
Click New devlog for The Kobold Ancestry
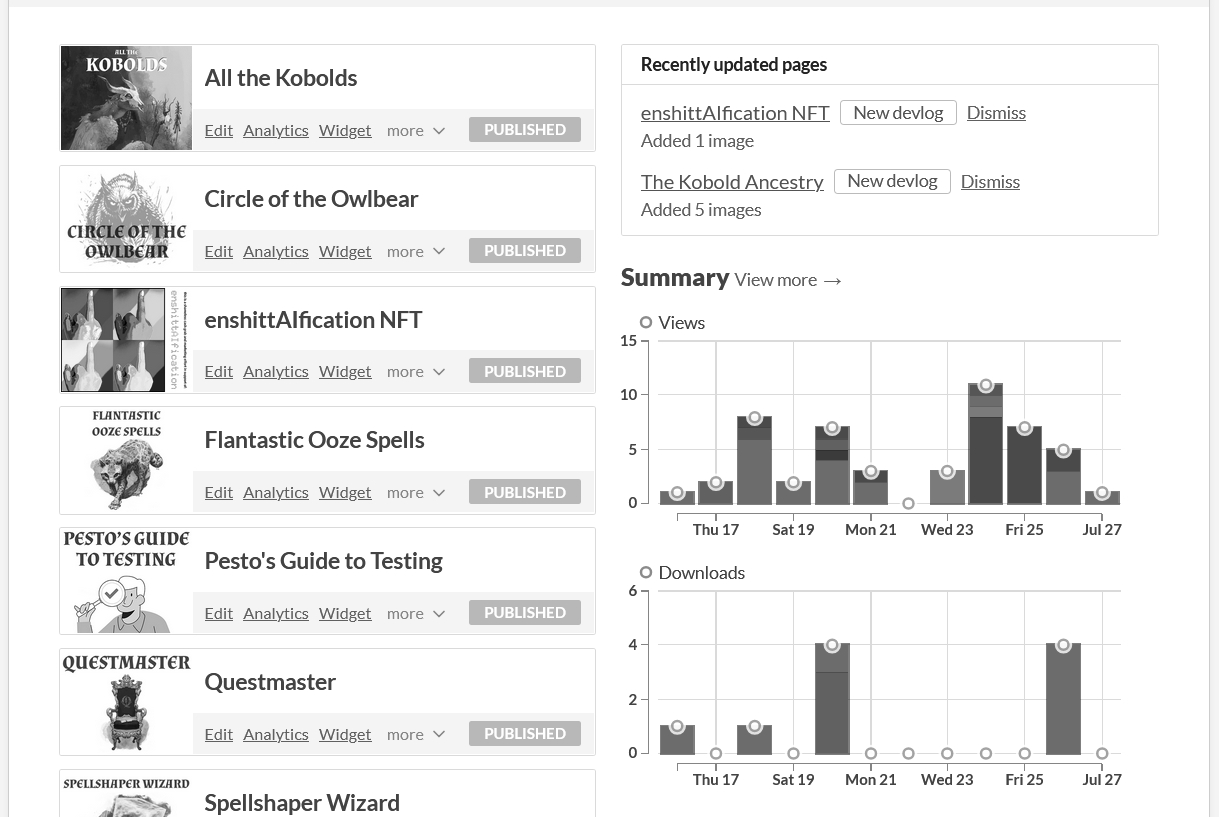(892, 182)
